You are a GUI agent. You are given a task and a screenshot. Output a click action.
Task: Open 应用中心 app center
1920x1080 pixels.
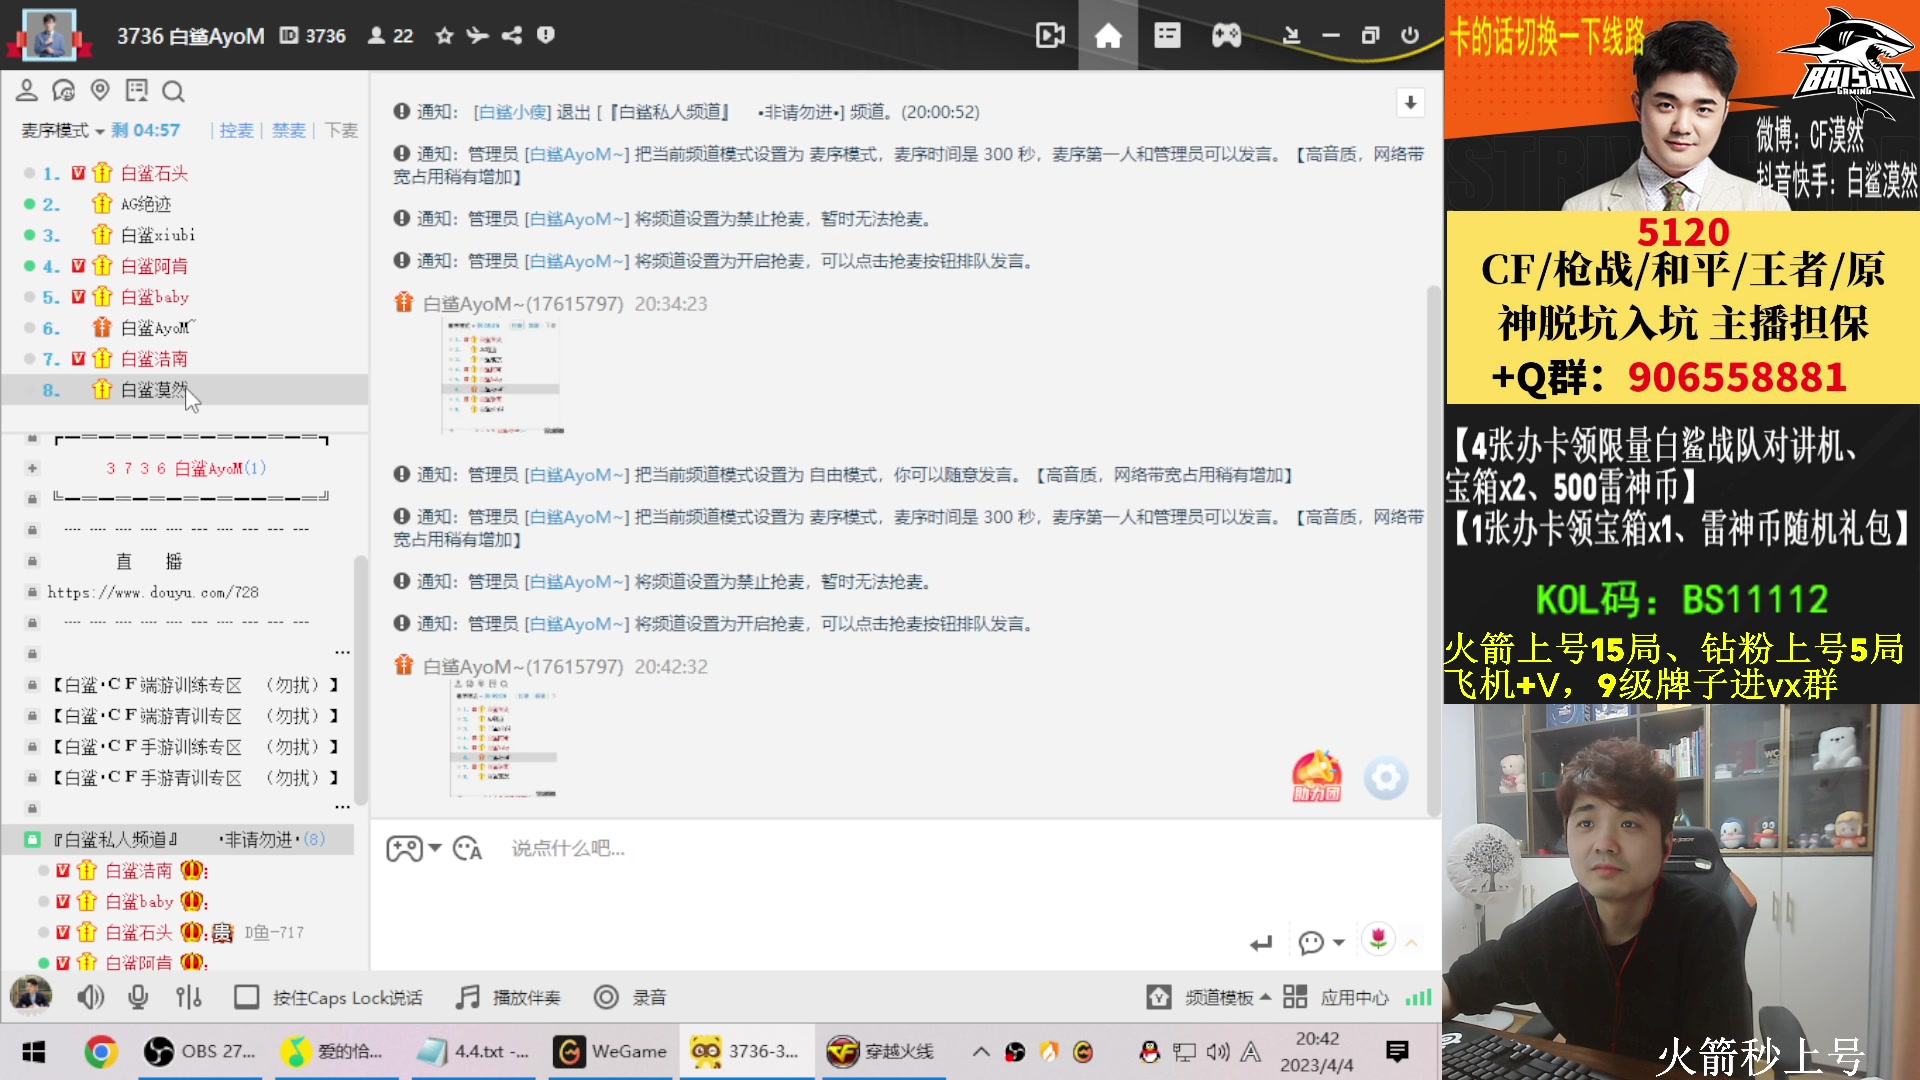[1336, 997]
